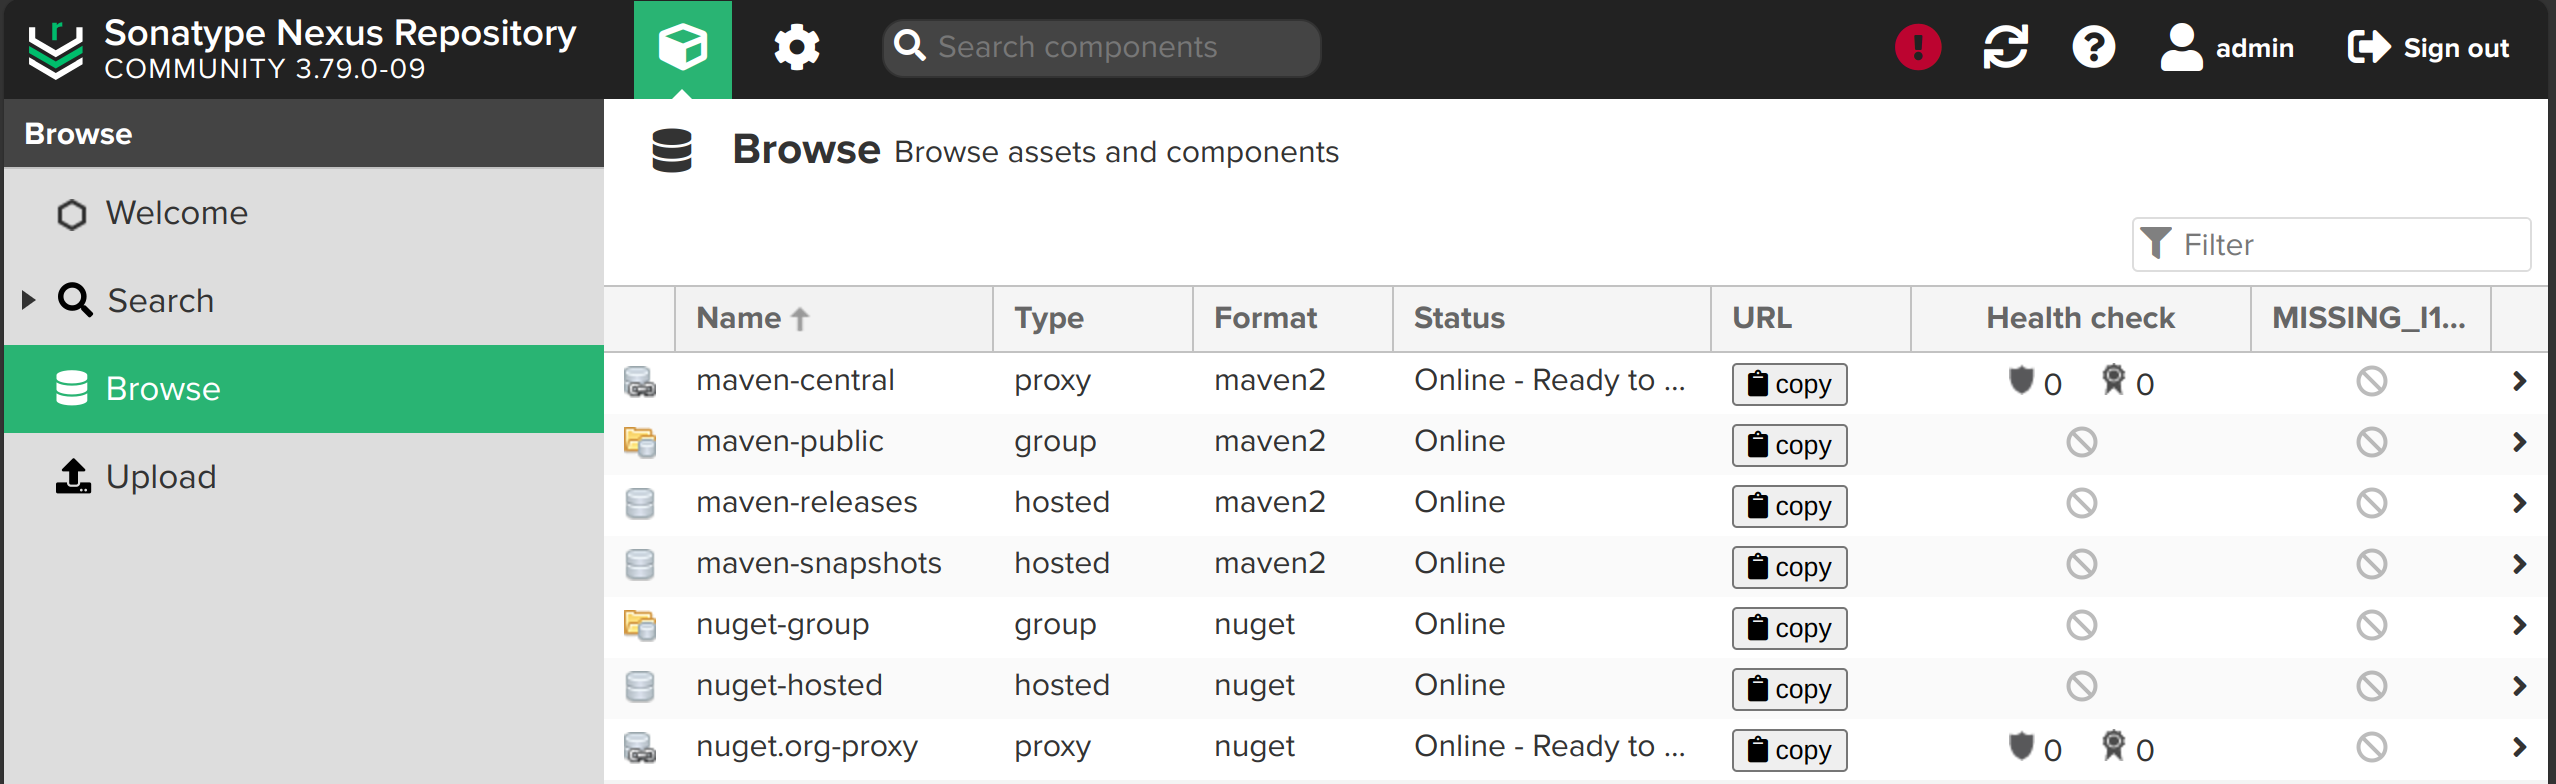
Task: Click the Sonatype Nexus logo
Action: (x=55, y=50)
